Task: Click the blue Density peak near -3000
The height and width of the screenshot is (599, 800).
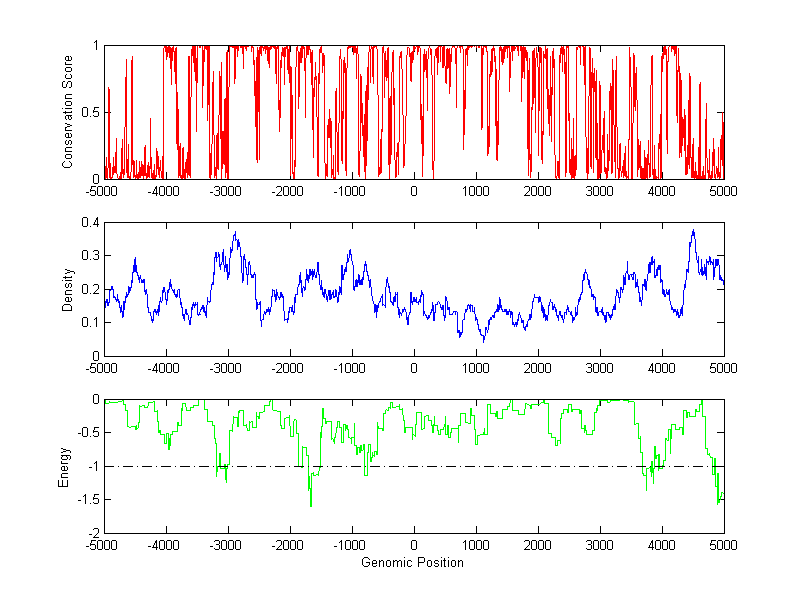Action: [235, 233]
